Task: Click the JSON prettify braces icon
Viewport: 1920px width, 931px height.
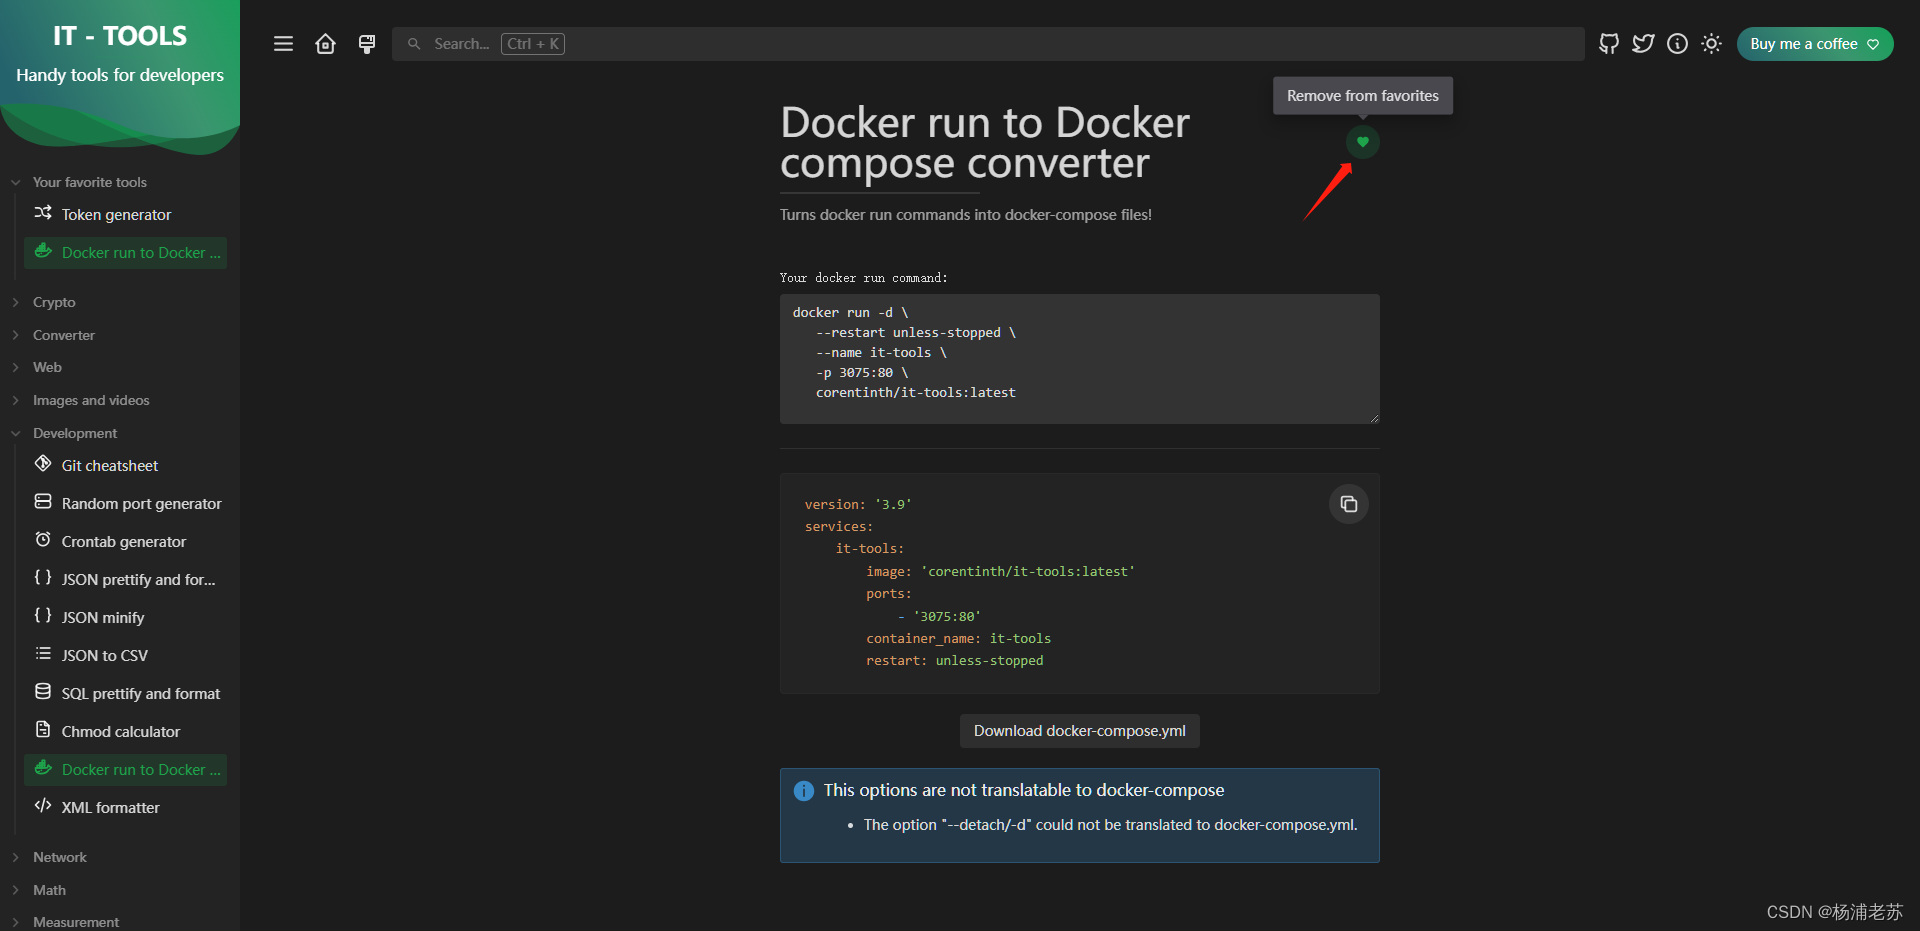Action: coord(43,578)
